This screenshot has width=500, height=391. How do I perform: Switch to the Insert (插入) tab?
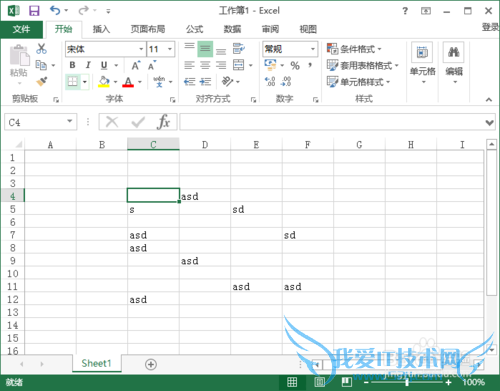(101, 29)
